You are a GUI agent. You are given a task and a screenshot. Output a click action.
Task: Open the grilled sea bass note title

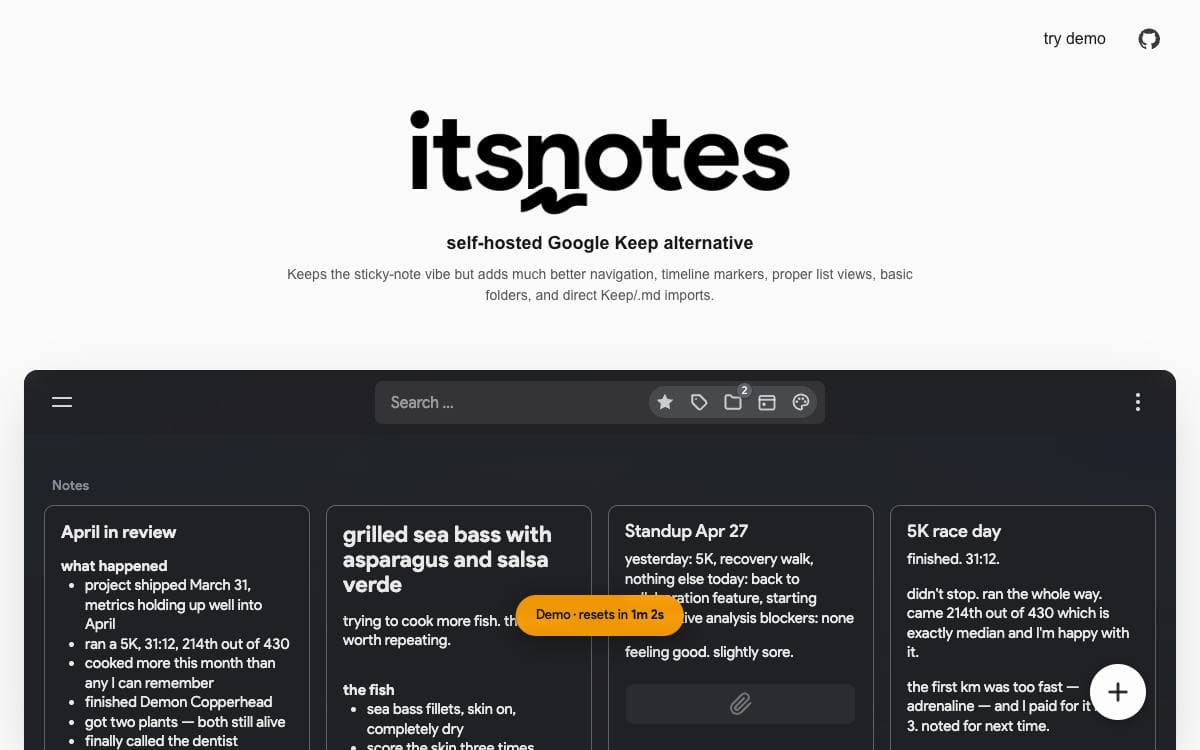tap(446, 559)
